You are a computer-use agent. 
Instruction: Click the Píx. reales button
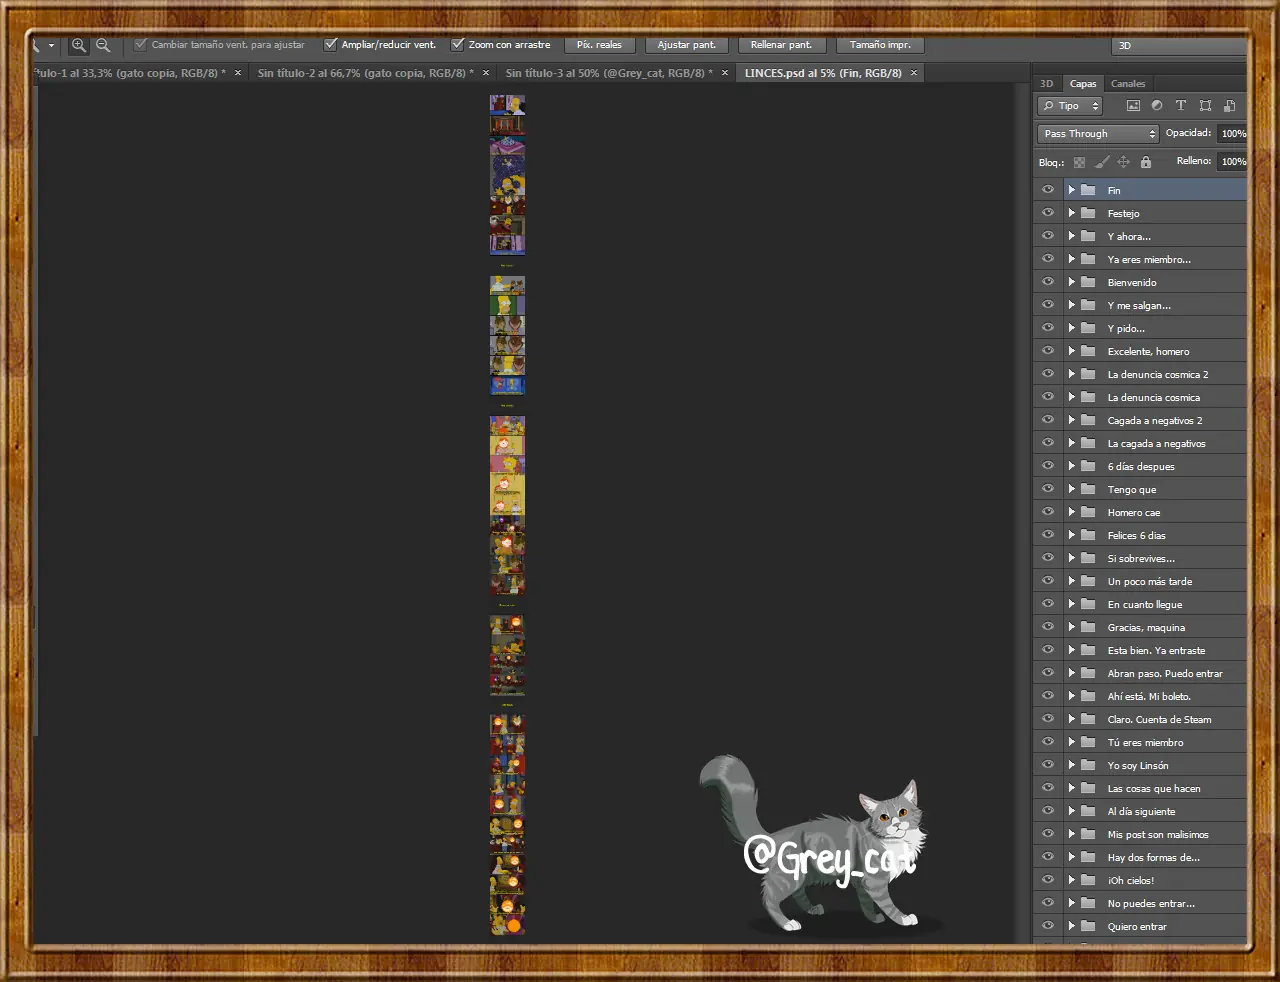tap(599, 45)
